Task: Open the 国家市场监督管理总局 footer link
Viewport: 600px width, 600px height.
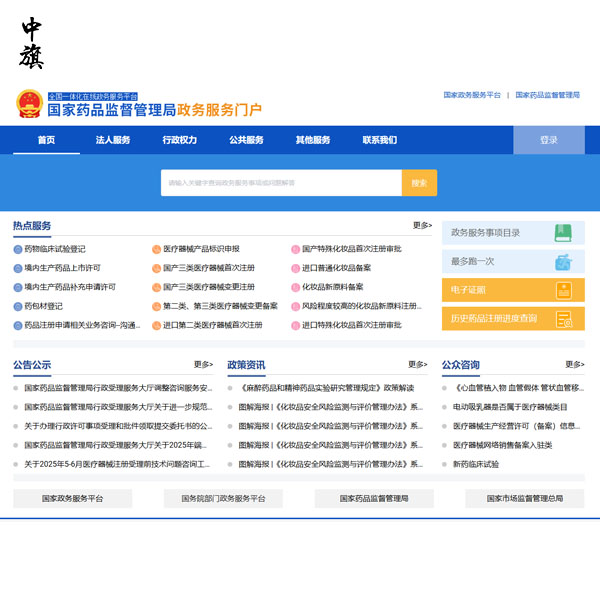Action: click(526, 498)
